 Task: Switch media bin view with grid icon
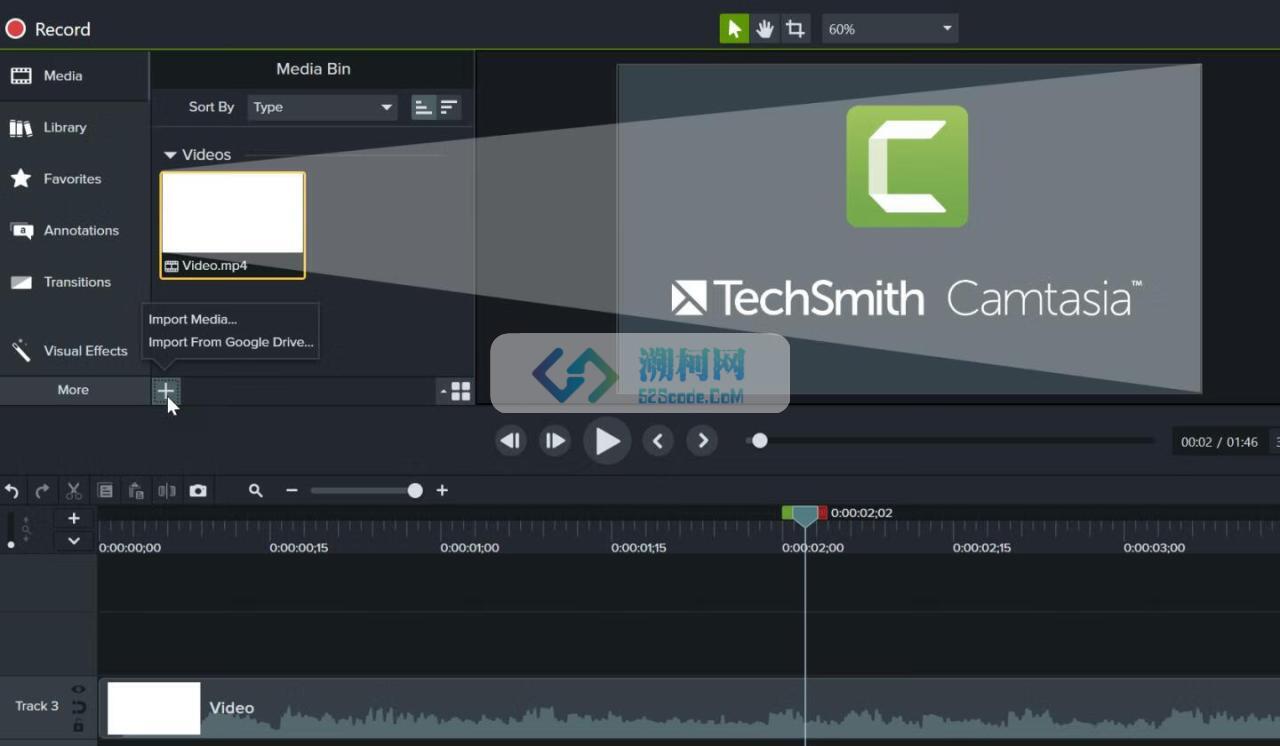[x=461, y=392]
